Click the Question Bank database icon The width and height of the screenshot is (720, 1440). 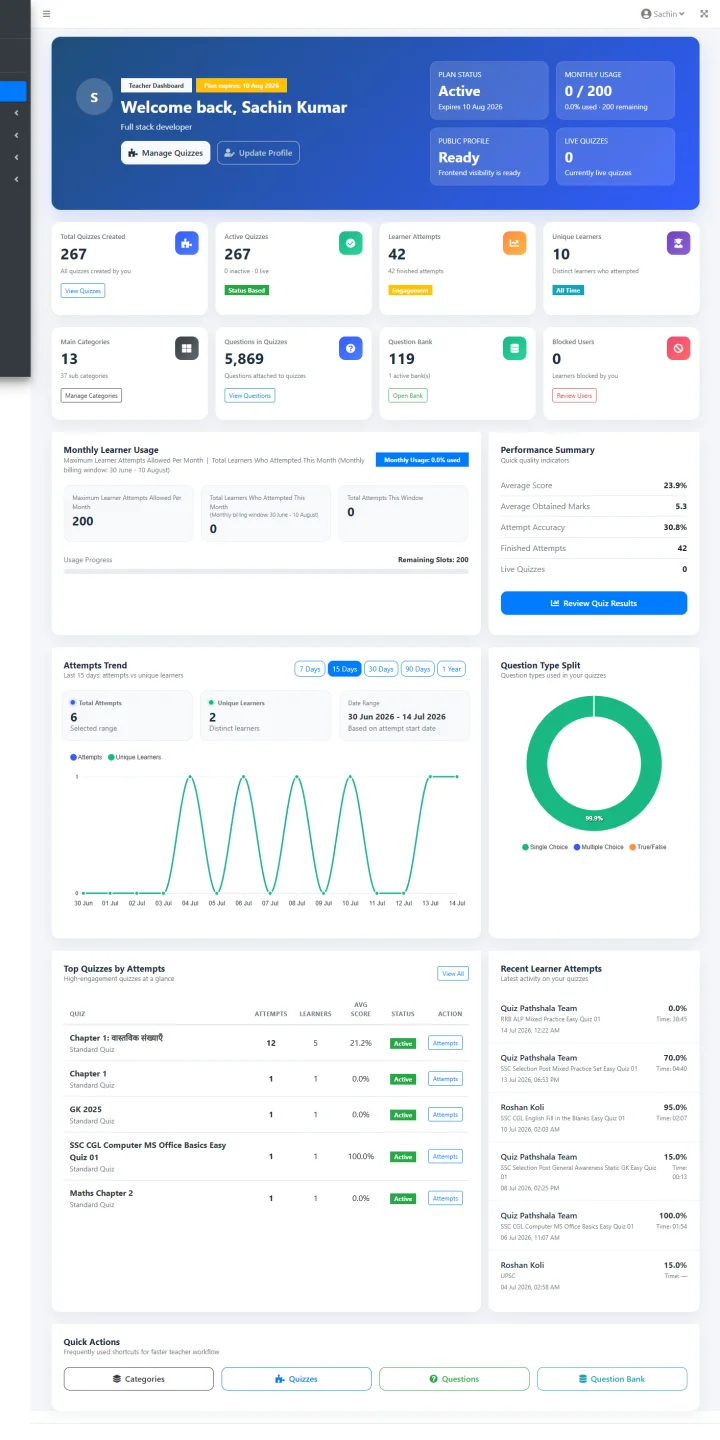pyautogui.click(x=514, y=347)
